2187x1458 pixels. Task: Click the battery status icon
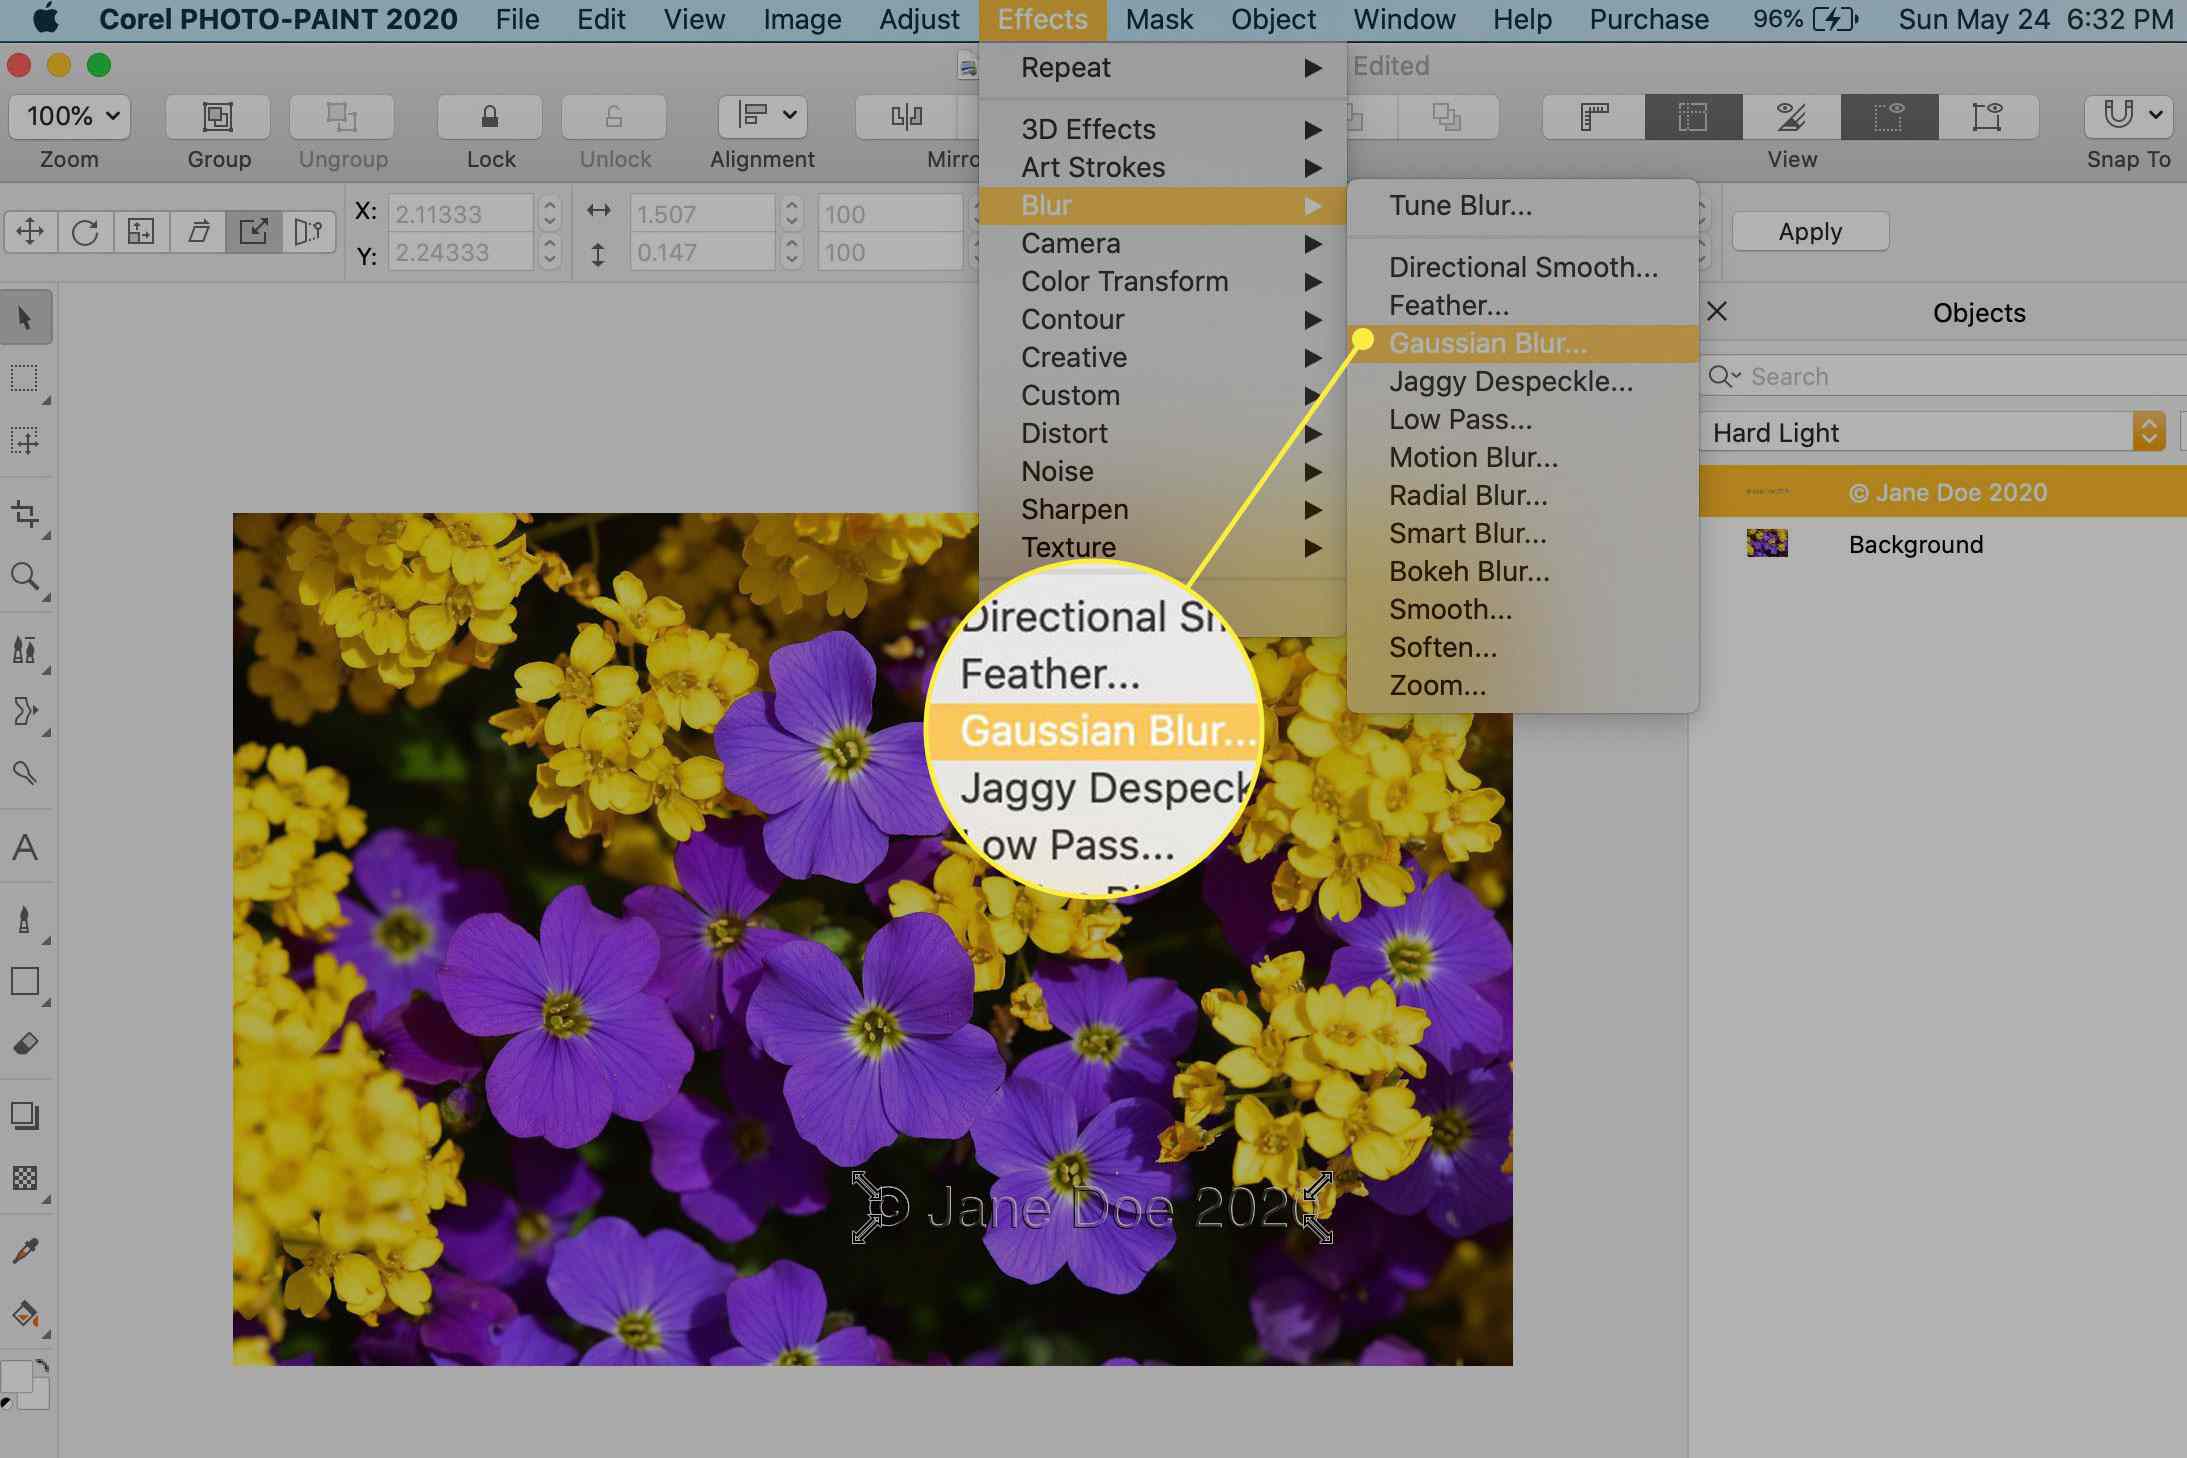[x=1836, y=19]
